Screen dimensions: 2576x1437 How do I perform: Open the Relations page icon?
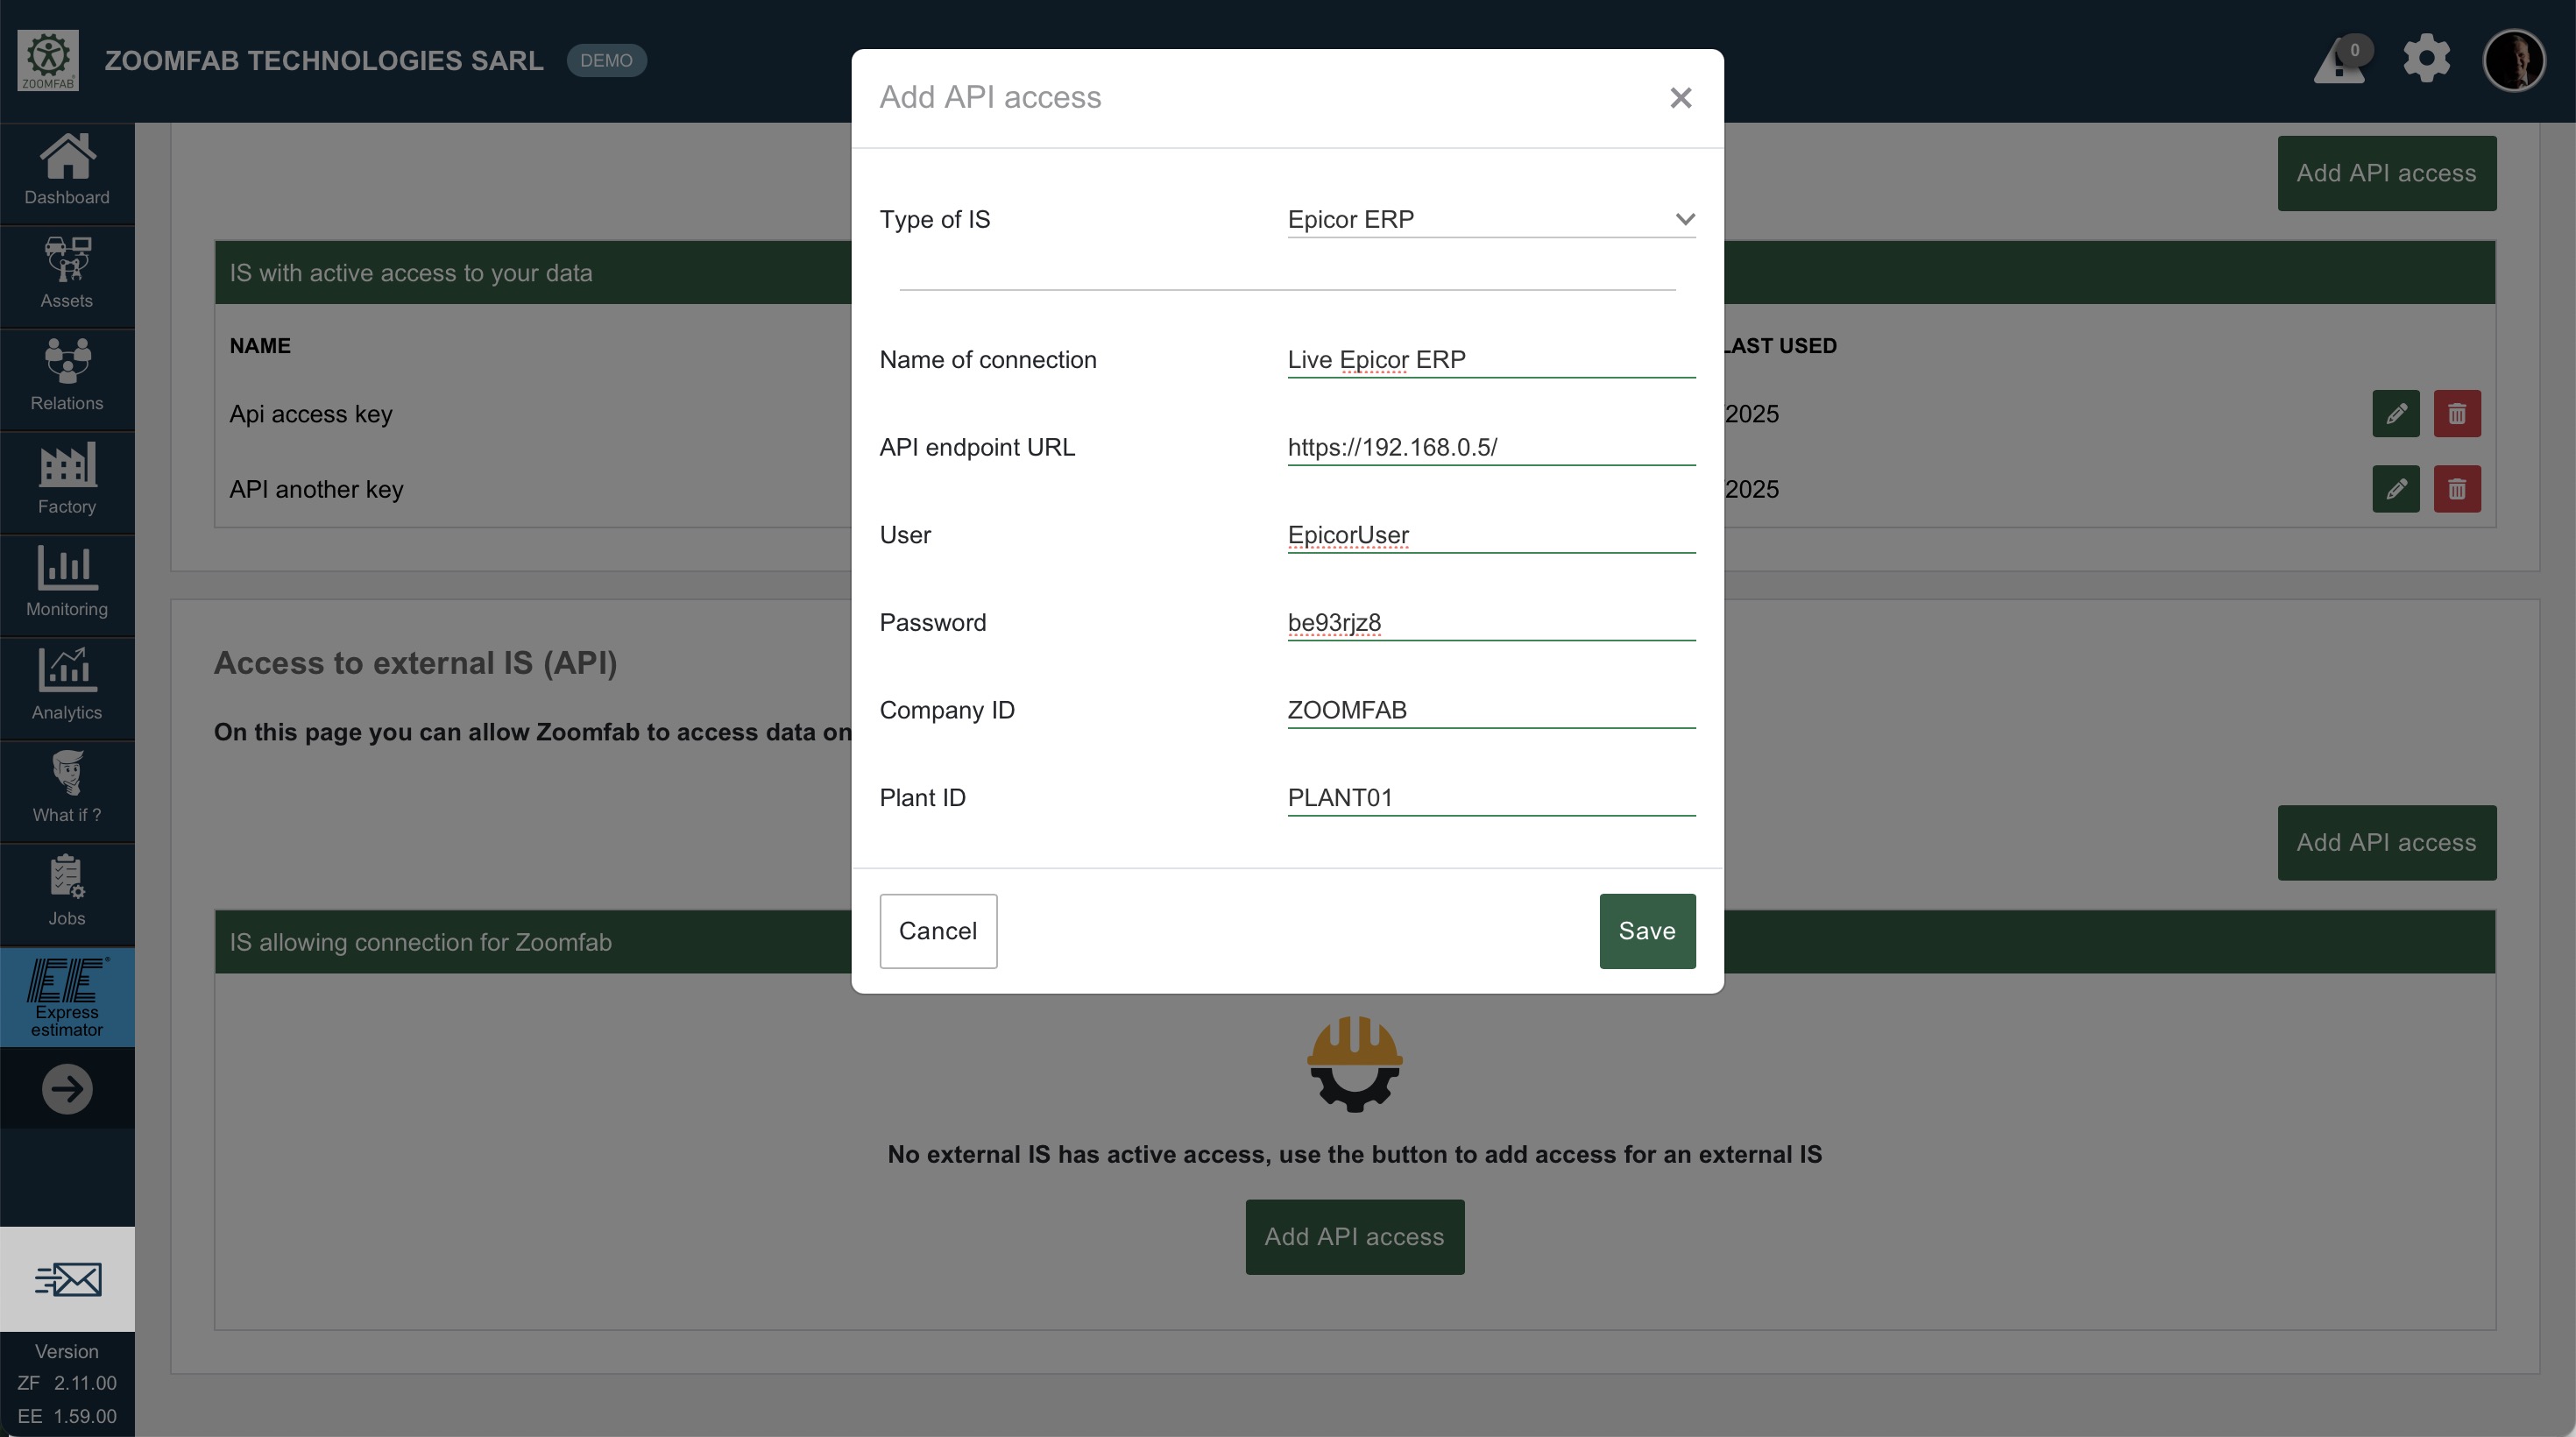point(67,377)
